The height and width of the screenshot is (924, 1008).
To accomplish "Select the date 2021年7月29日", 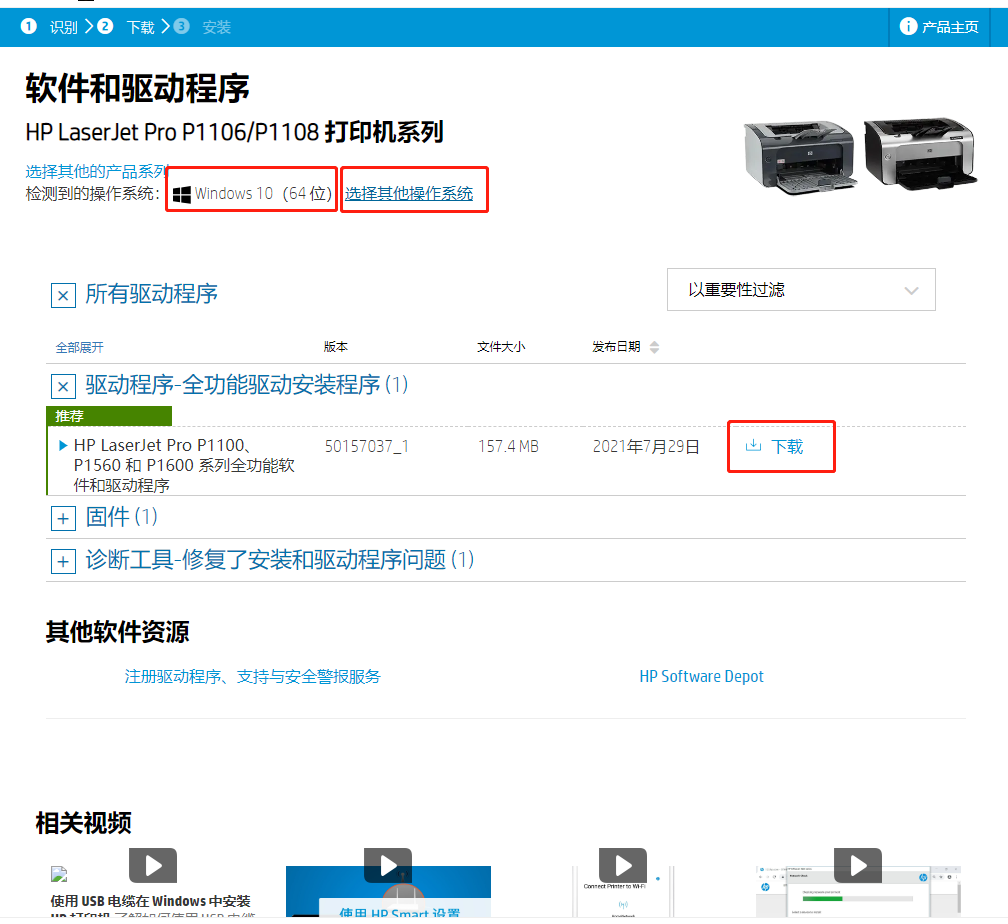I will [646, 447].
